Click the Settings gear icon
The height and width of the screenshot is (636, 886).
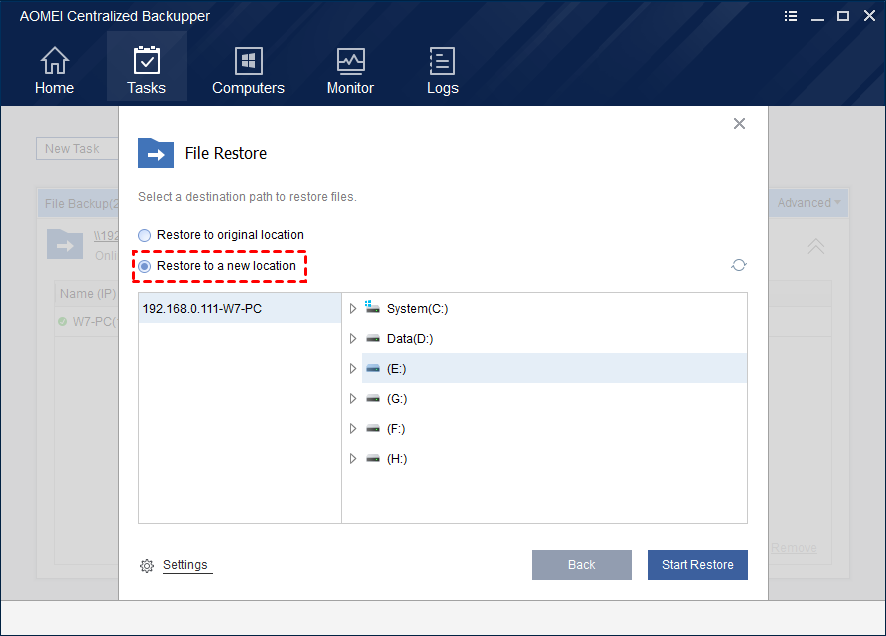tap(147, 565)
